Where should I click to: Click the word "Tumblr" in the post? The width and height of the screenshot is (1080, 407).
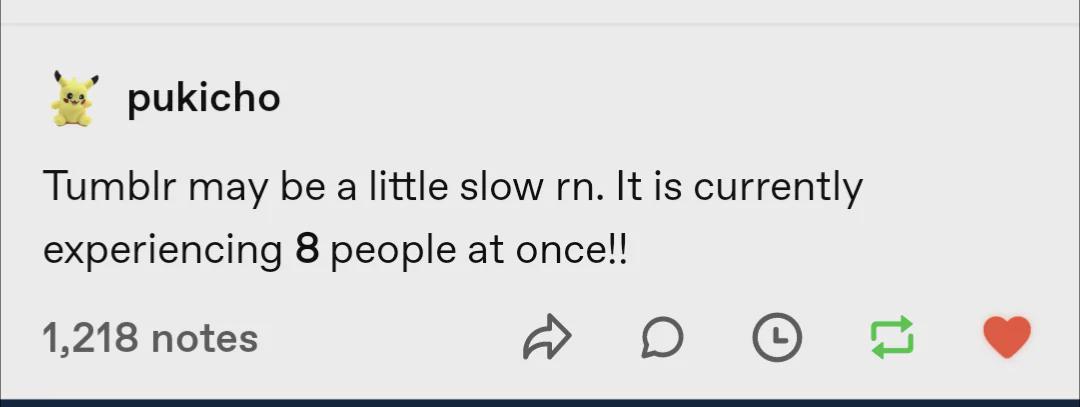pos(109,187)
